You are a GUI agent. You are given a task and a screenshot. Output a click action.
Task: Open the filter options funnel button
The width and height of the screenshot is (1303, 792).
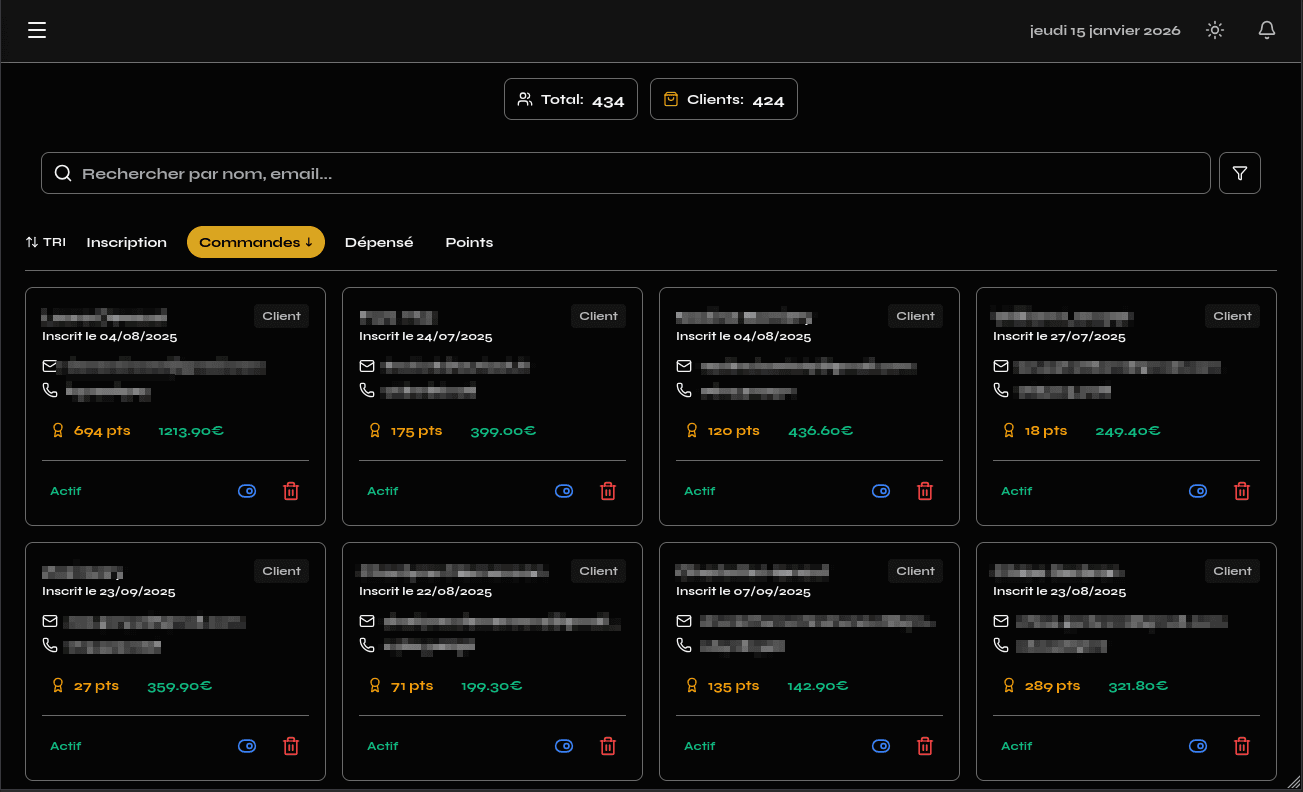tap(1240, 173)
